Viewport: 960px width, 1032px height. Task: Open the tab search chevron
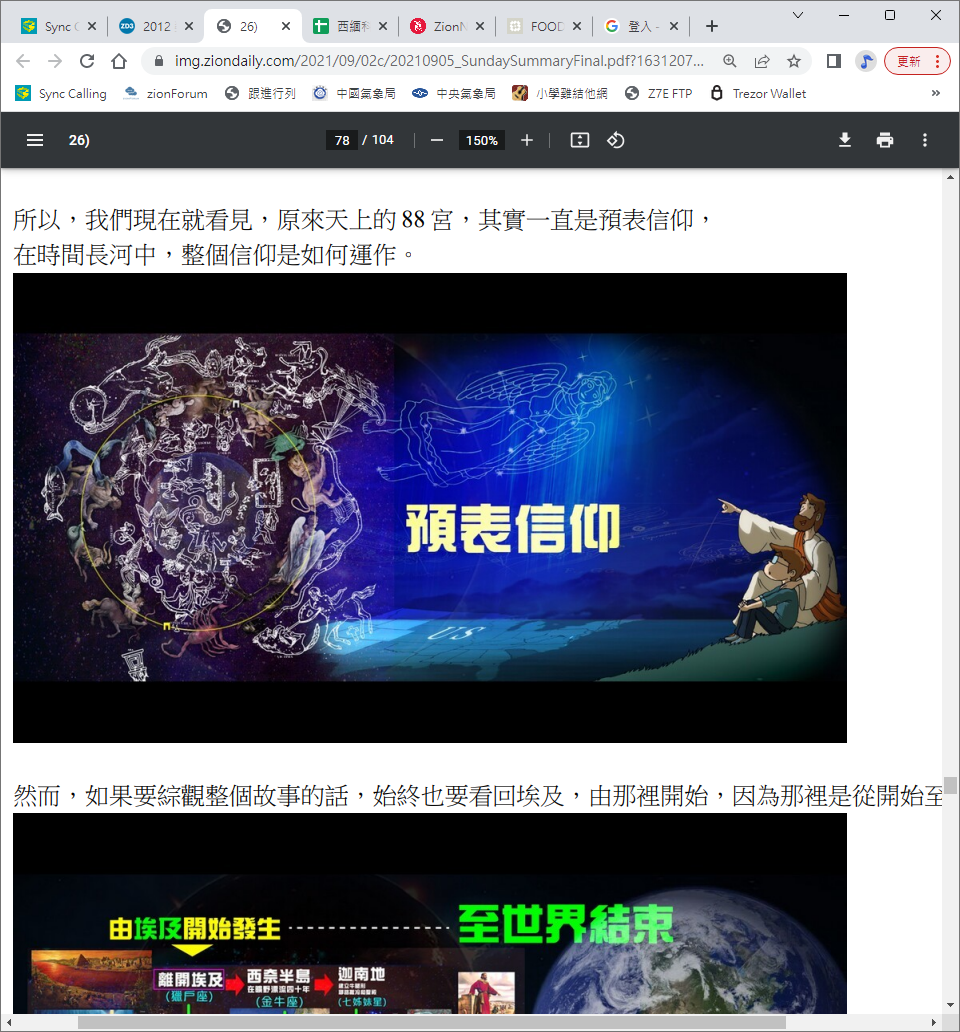coord(797,15)
